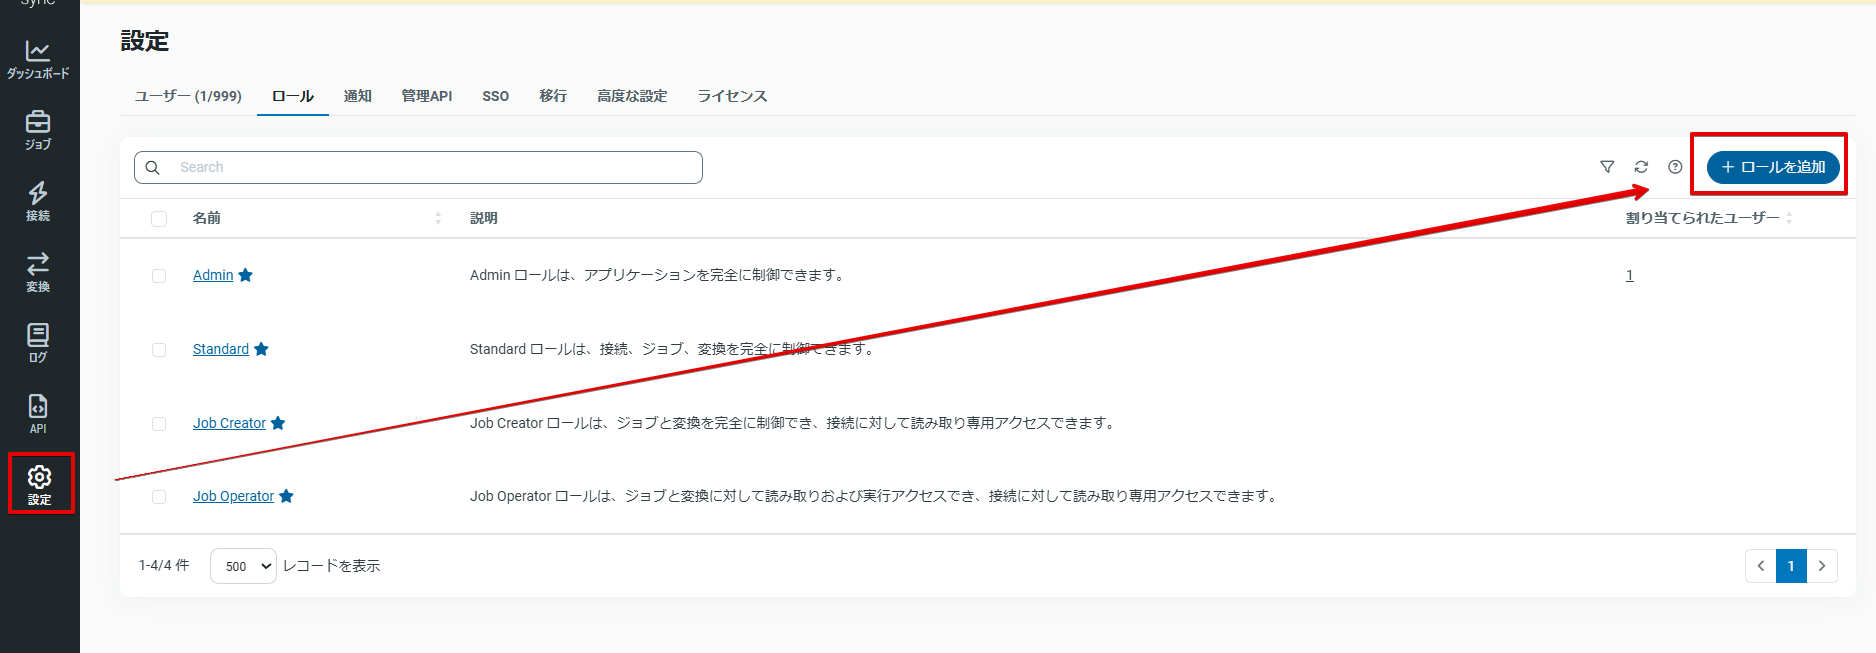Open the SSO tab
Image resolution: width=1876 pixels, height=653 pixels.
(x=495, y=96)
